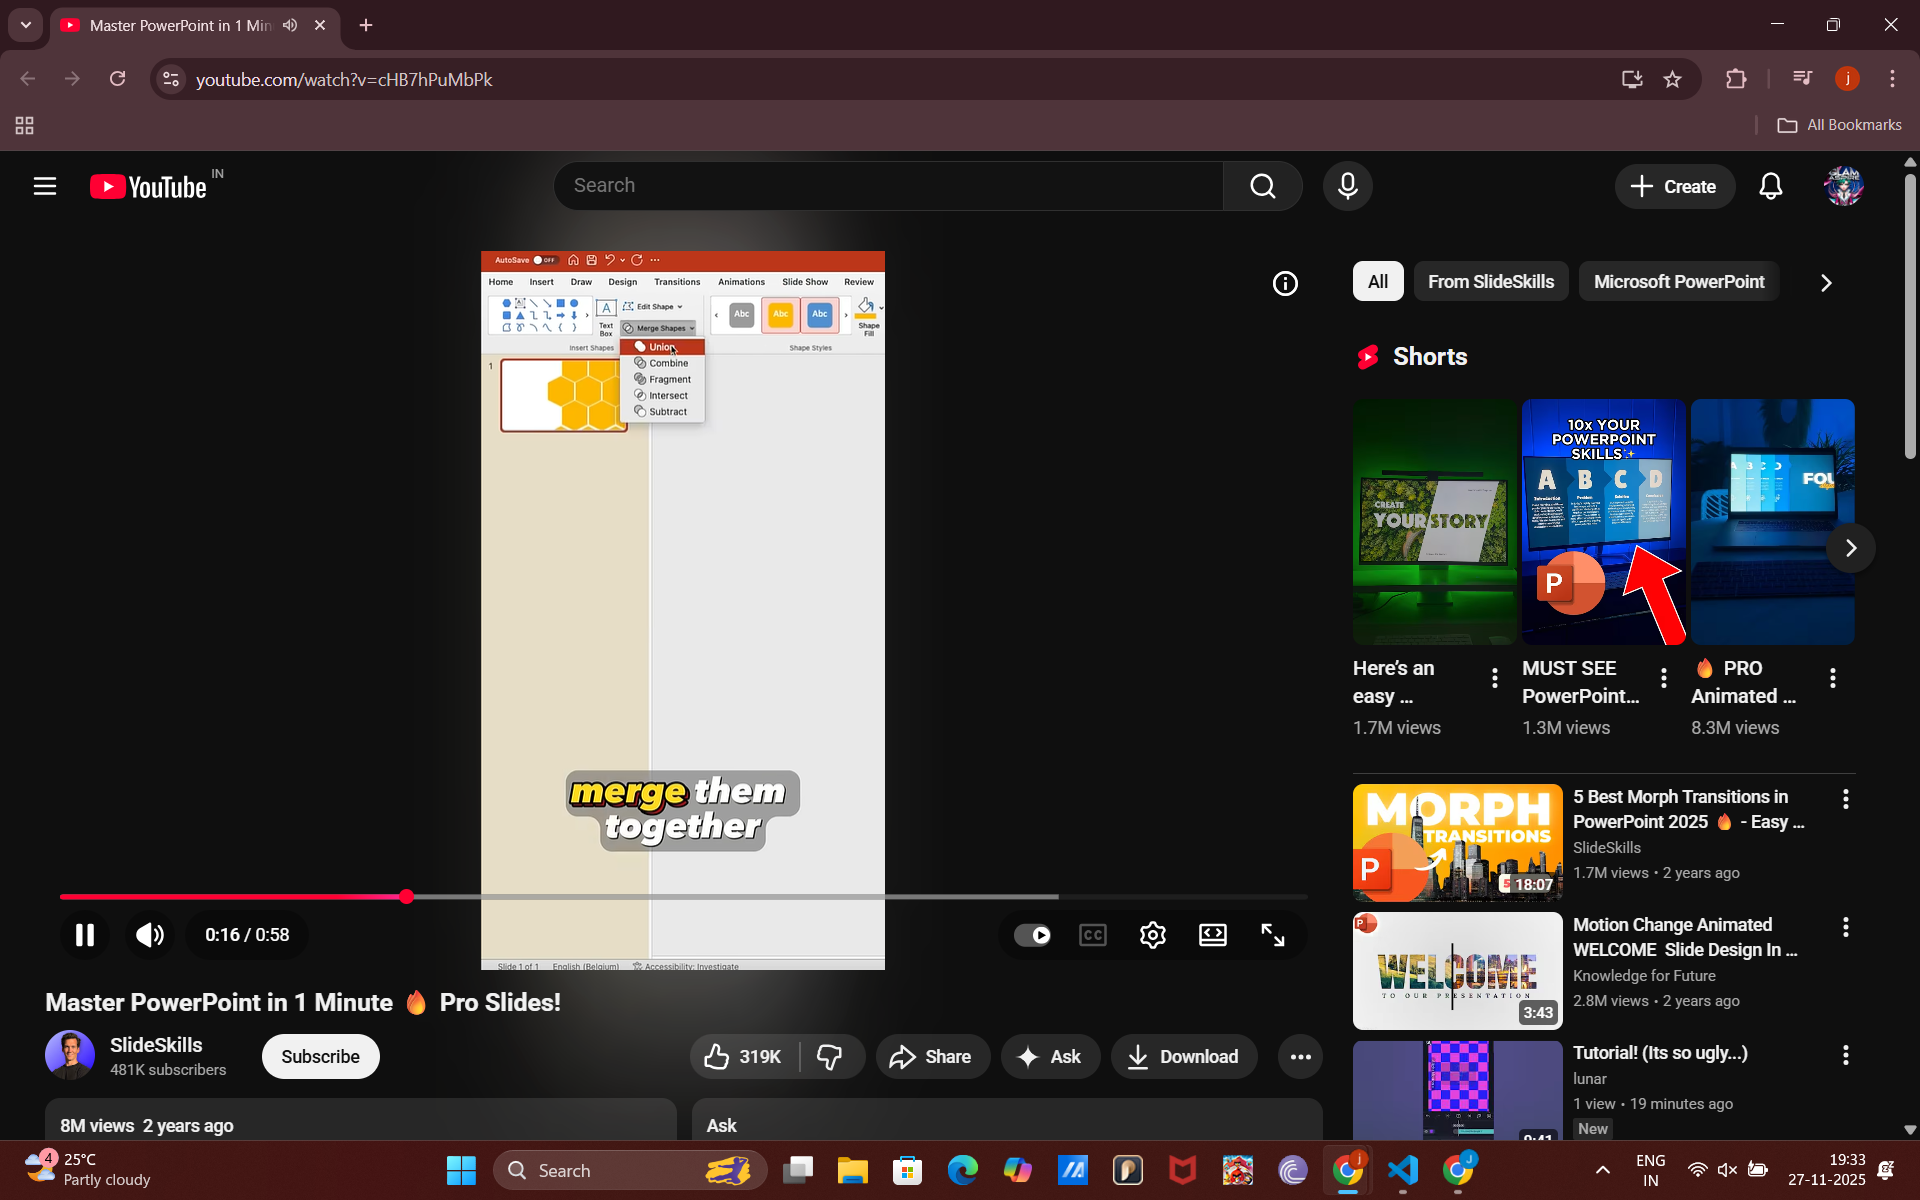This screenshot has width=1920, height=1200.
Task: Toggle closed captions CC button
Action: [1092, 935]
